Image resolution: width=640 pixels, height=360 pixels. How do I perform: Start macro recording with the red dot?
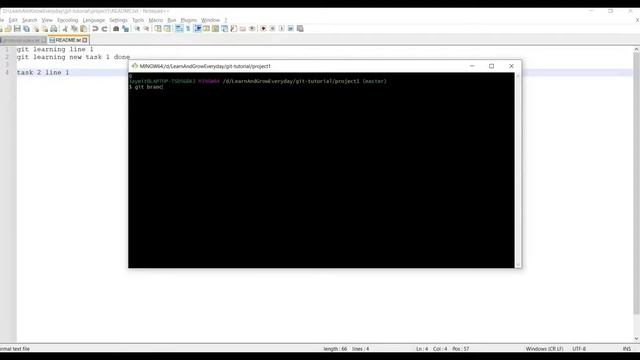click(x=263, y=29)
